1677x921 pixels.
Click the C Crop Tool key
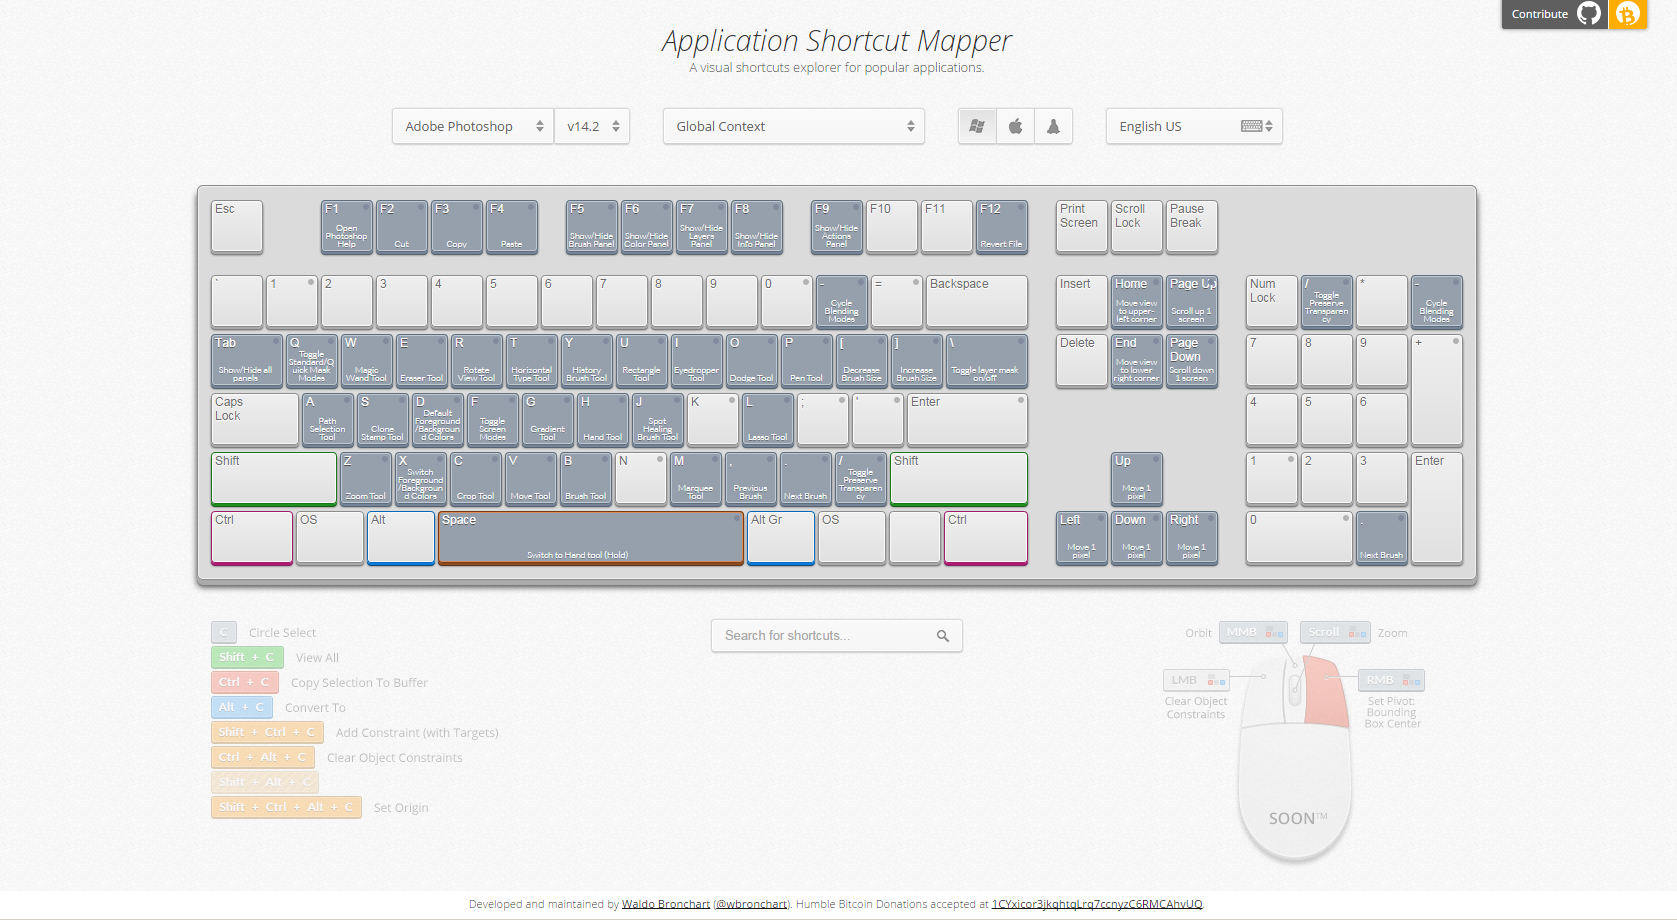click(476, 479)
